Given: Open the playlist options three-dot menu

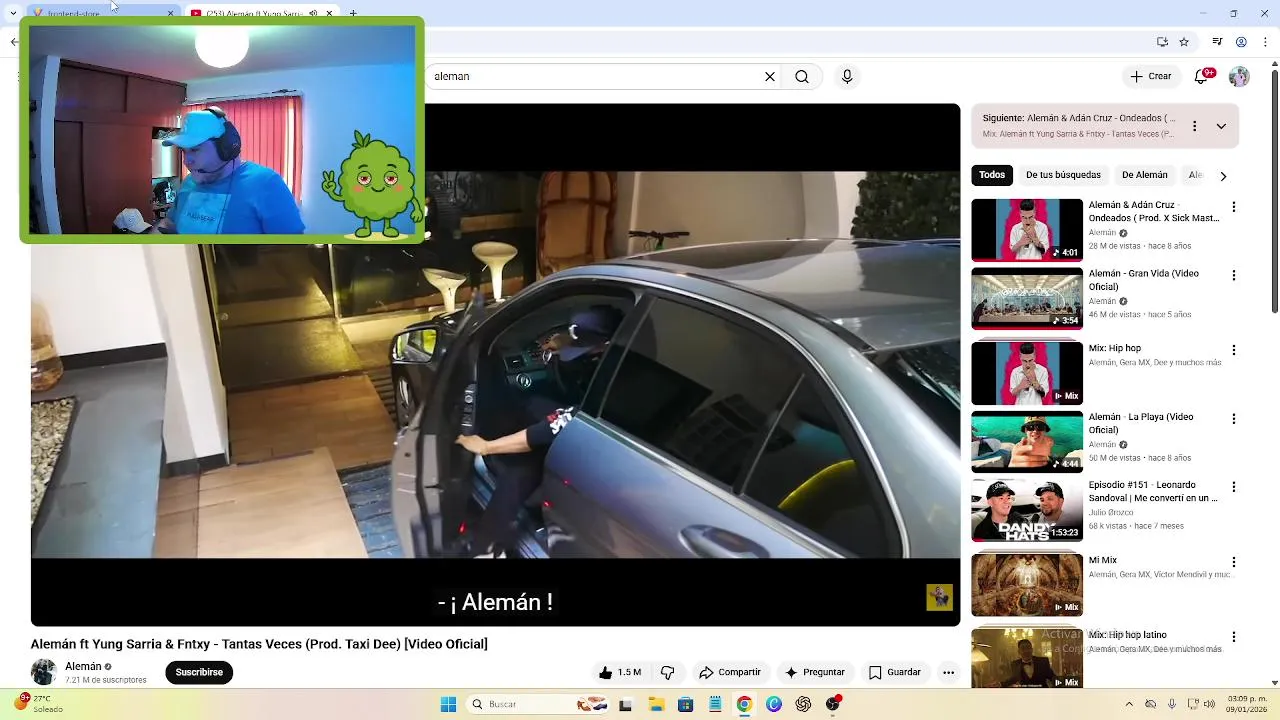Looking at the screenshot, I should click(x=1194, y=126).
